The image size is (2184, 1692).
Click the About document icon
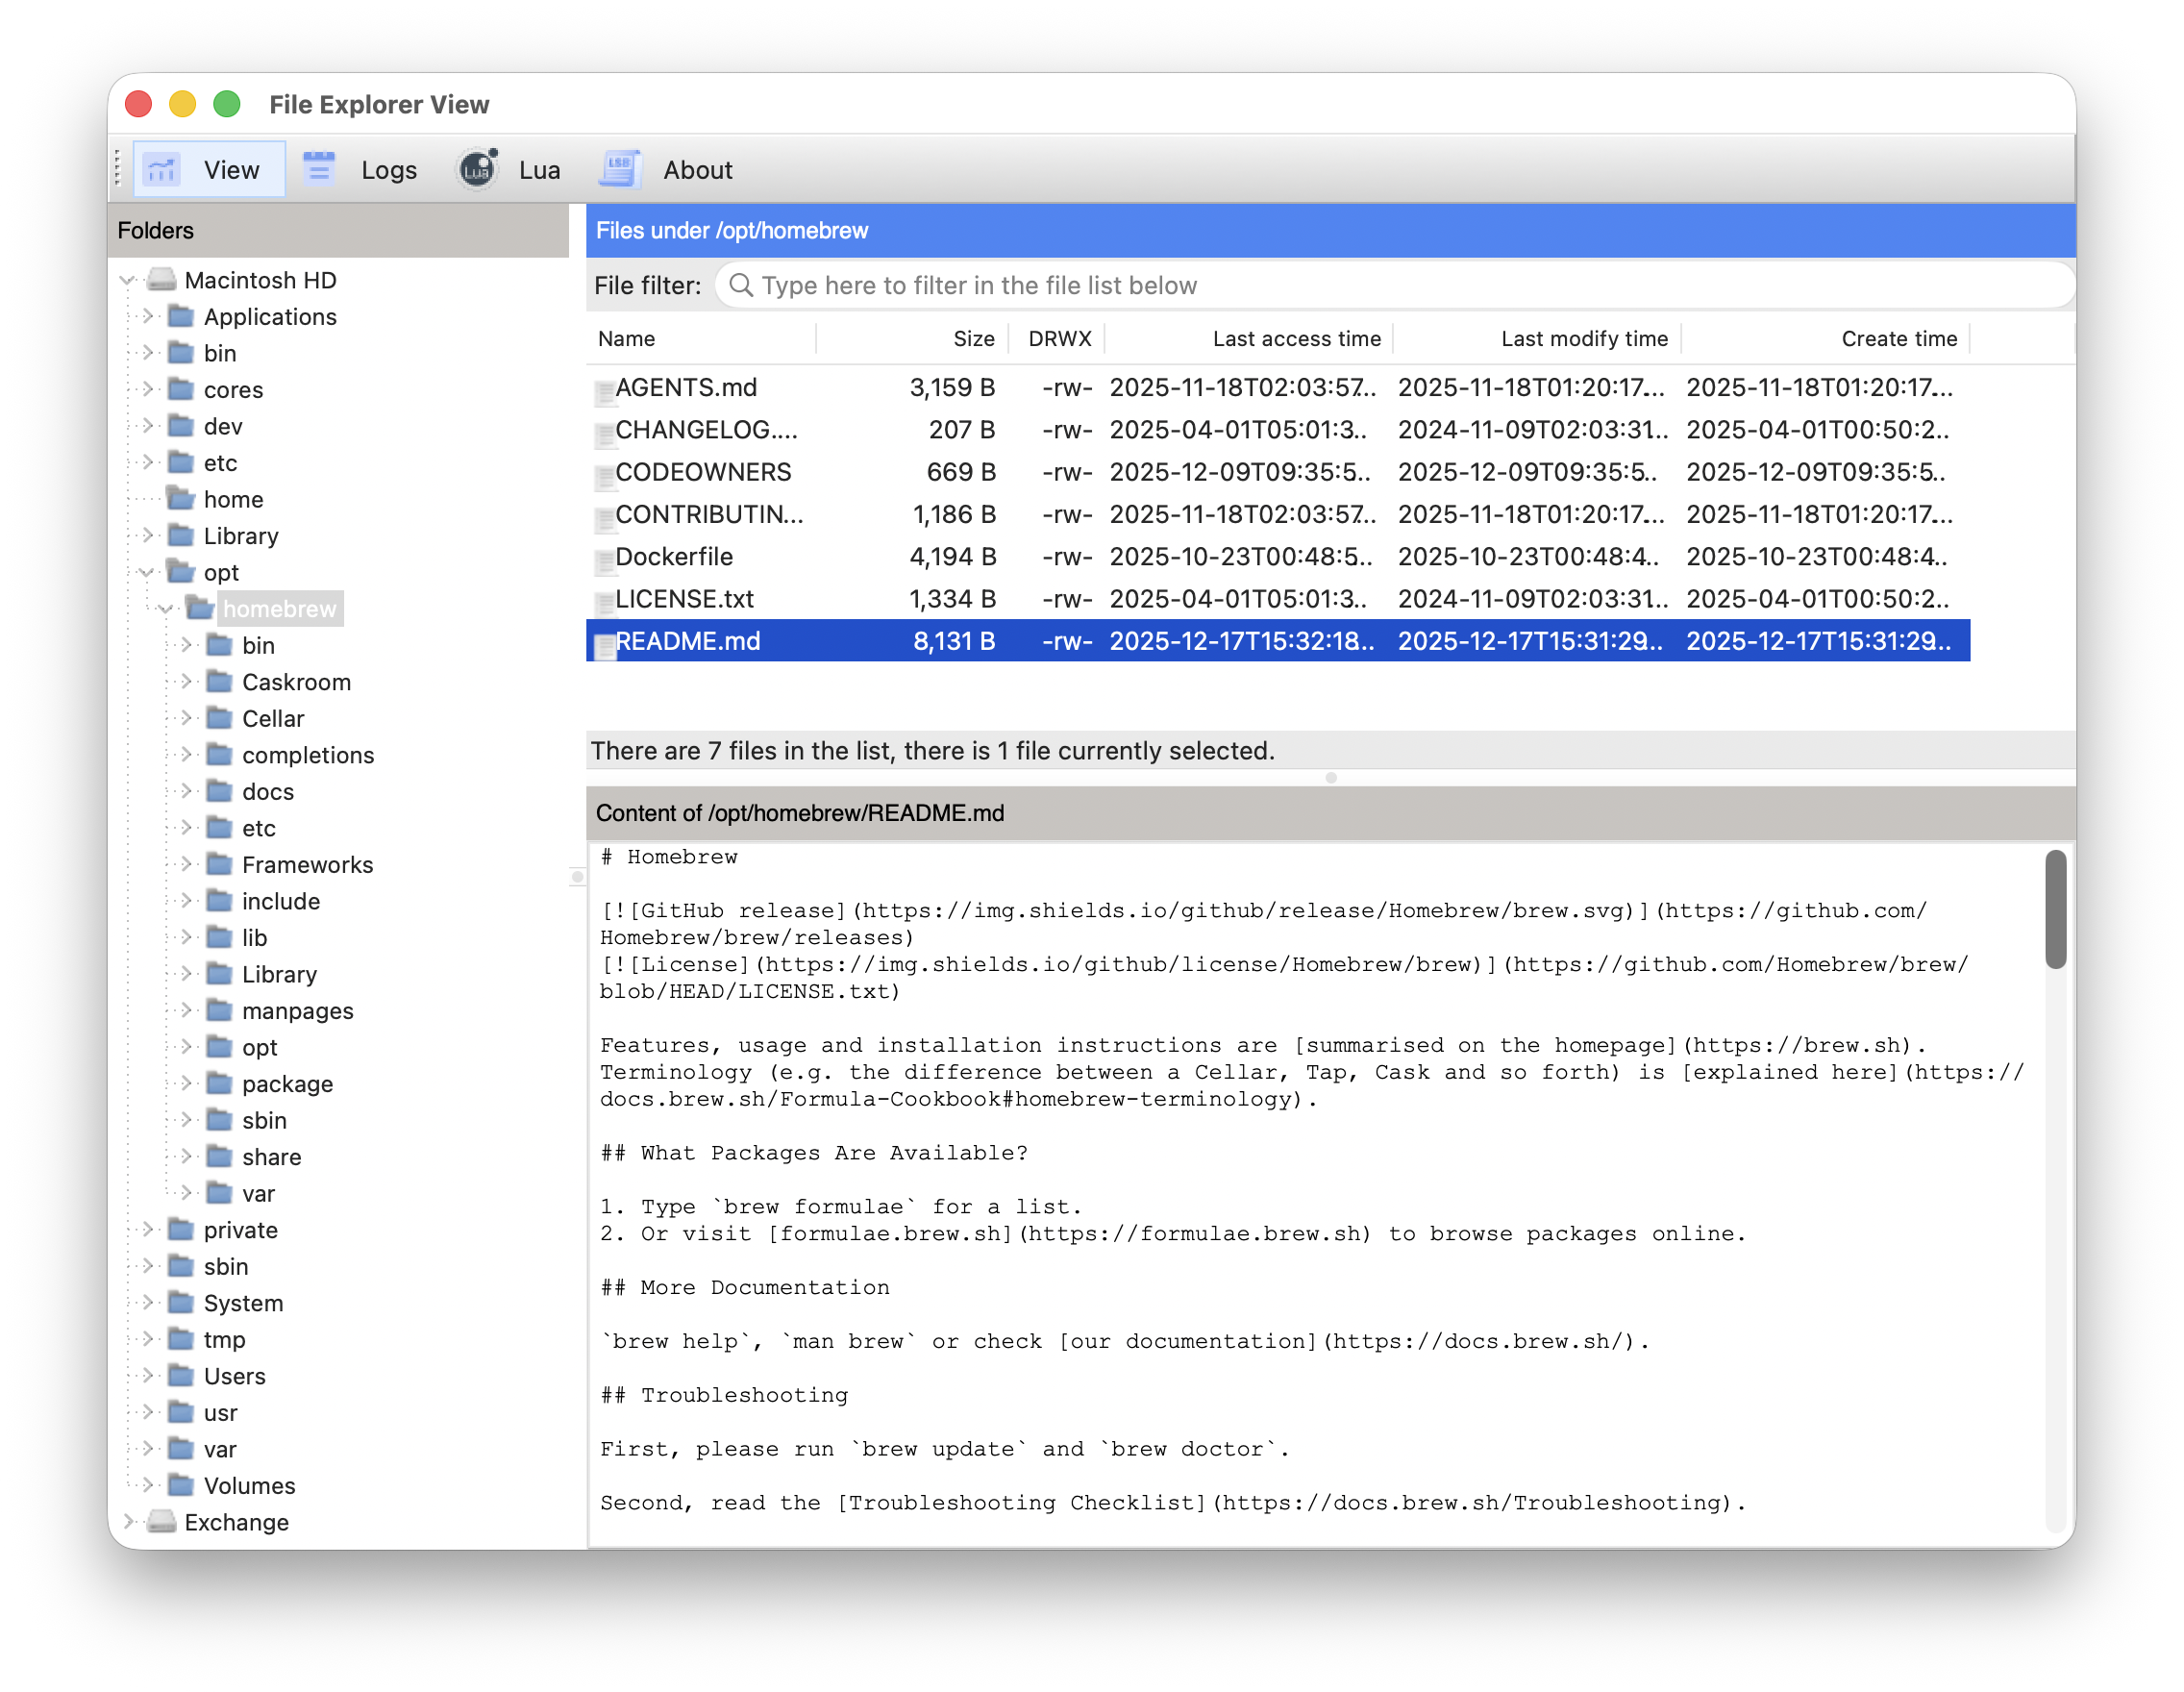point(619,169)
